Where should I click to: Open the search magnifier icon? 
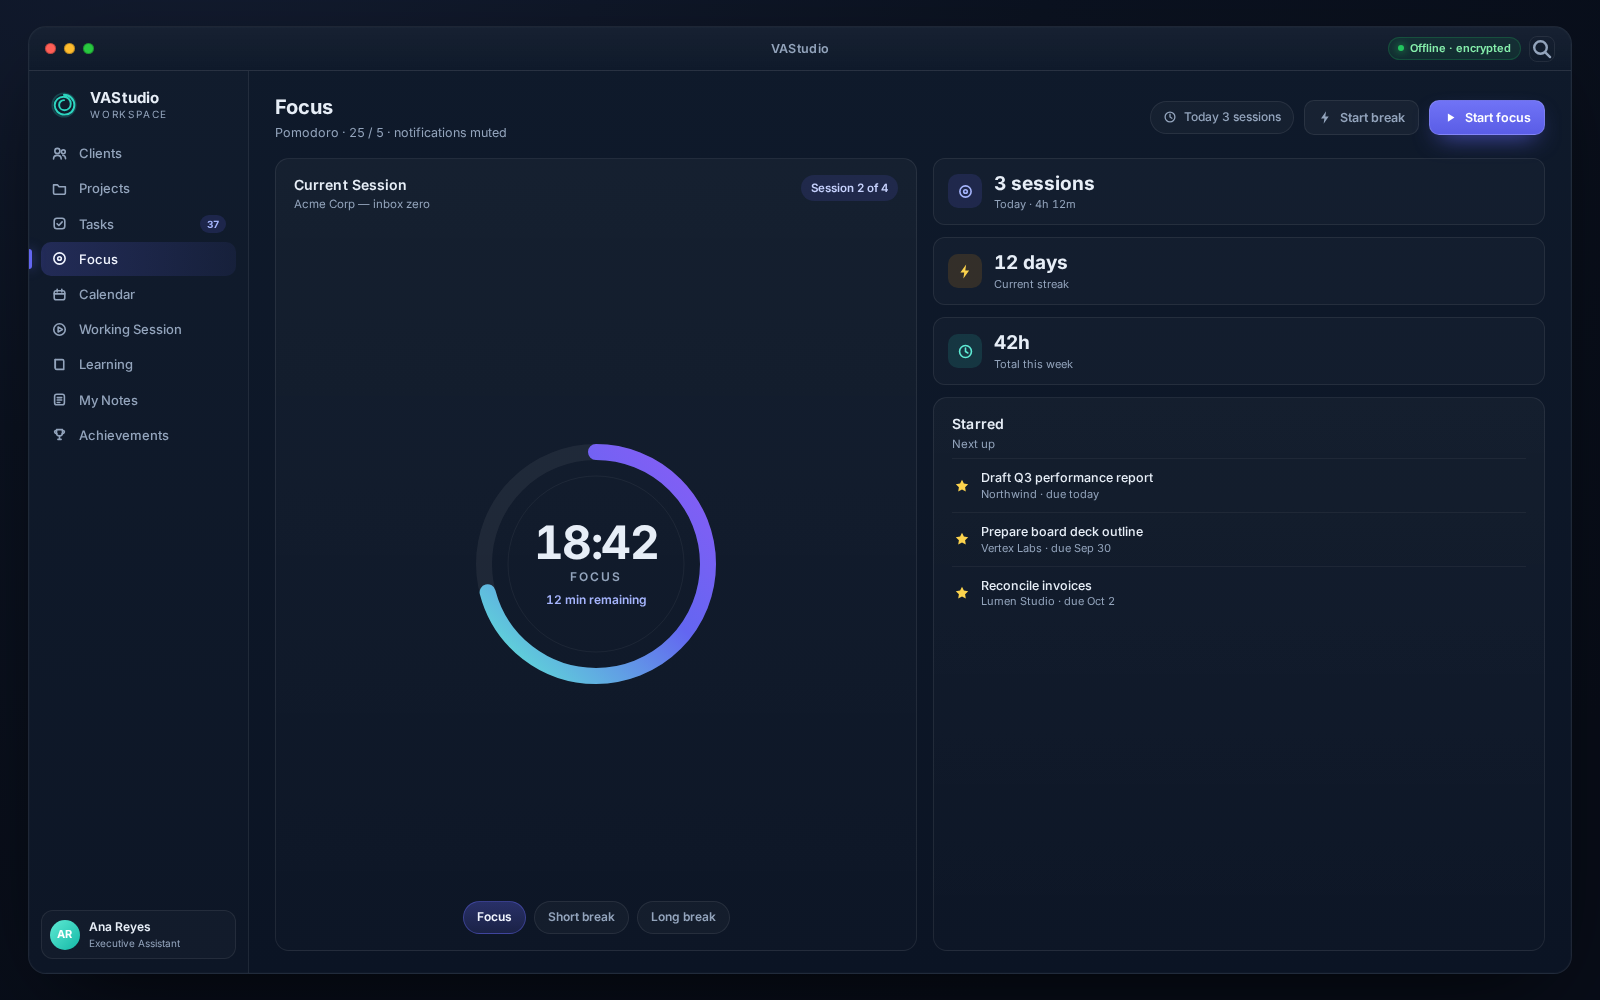click(1542, 49)
